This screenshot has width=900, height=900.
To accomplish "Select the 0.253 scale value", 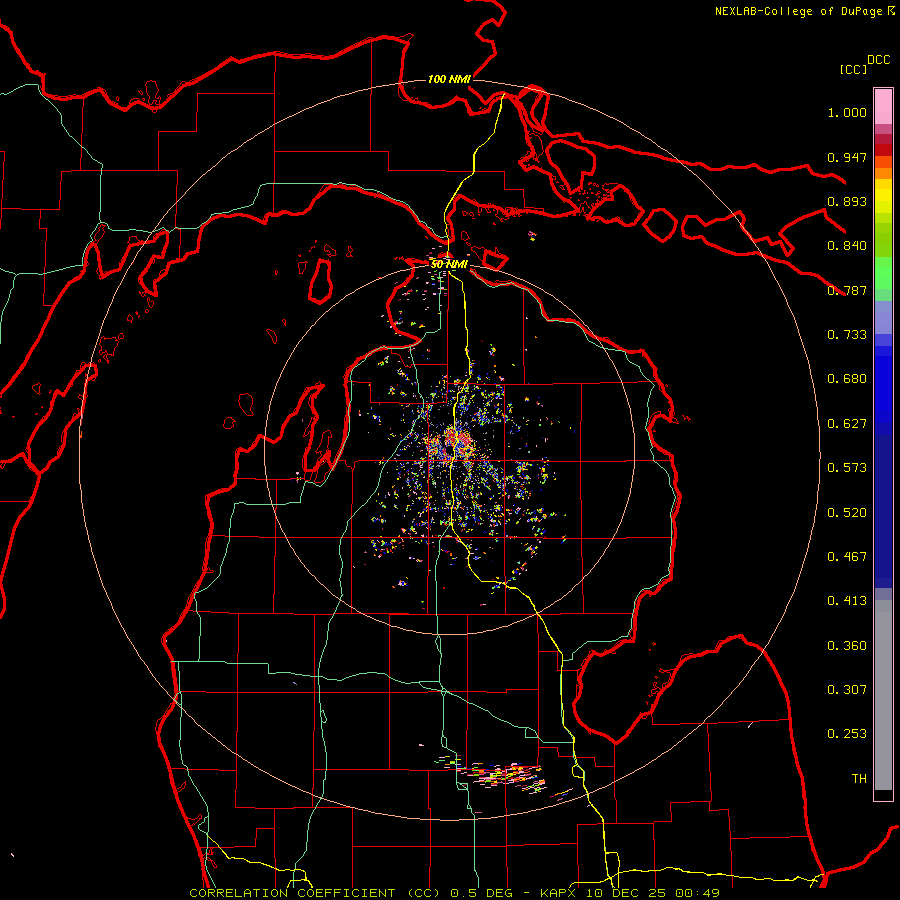I will [x=847, y=734].
